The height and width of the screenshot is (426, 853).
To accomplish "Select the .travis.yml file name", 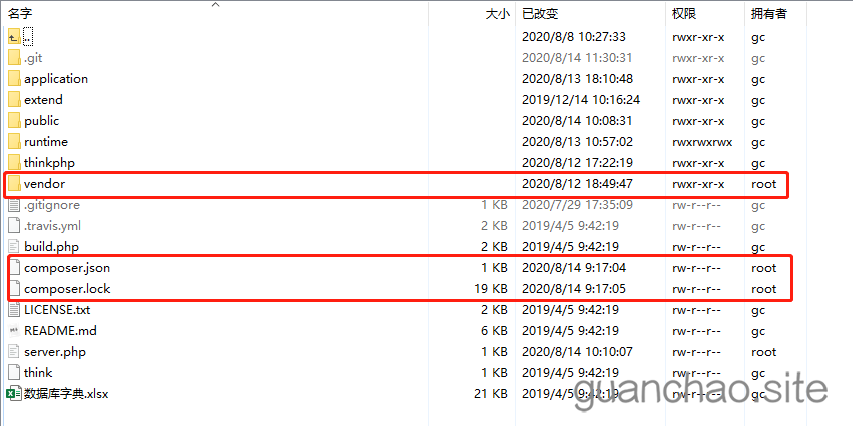I will coord(53,226).
